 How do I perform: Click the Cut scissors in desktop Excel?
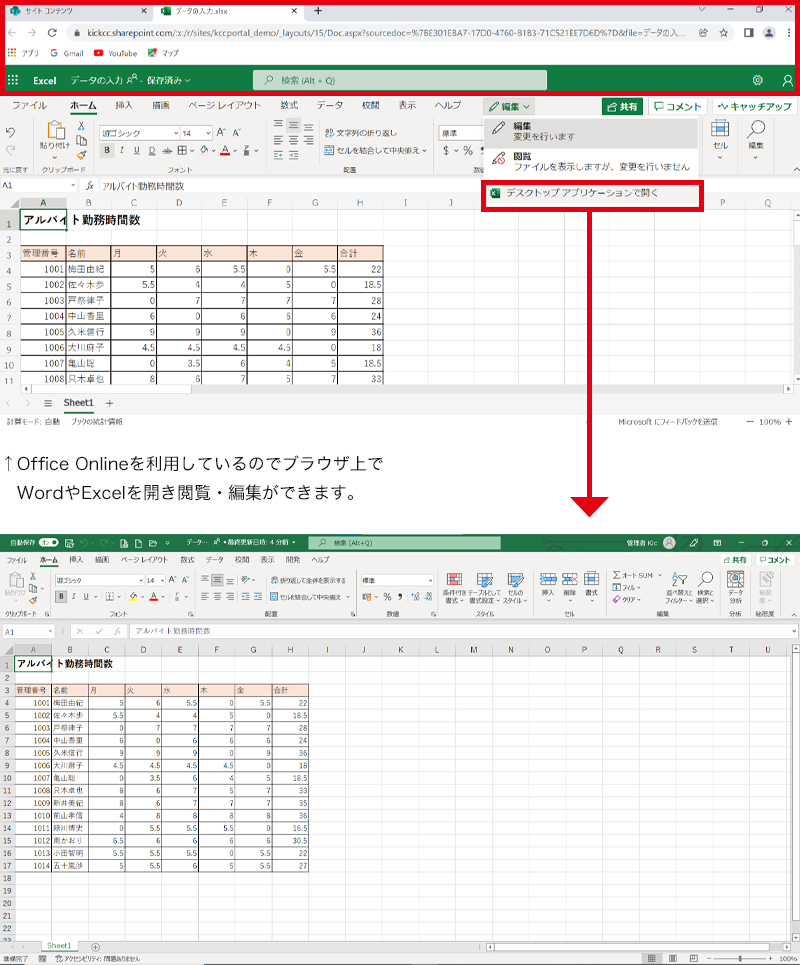[33, 576]
